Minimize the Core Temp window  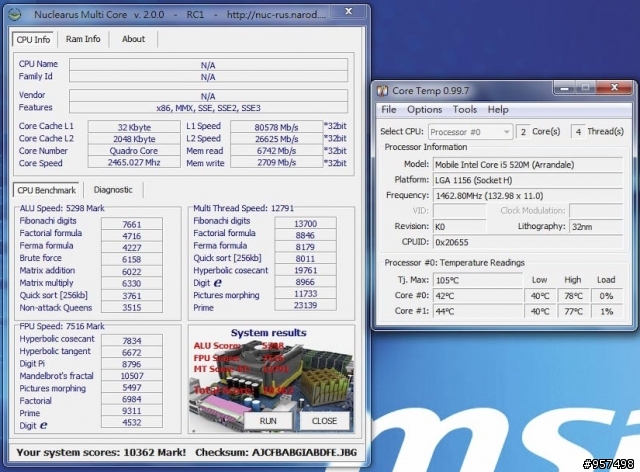tap(564, 87)
